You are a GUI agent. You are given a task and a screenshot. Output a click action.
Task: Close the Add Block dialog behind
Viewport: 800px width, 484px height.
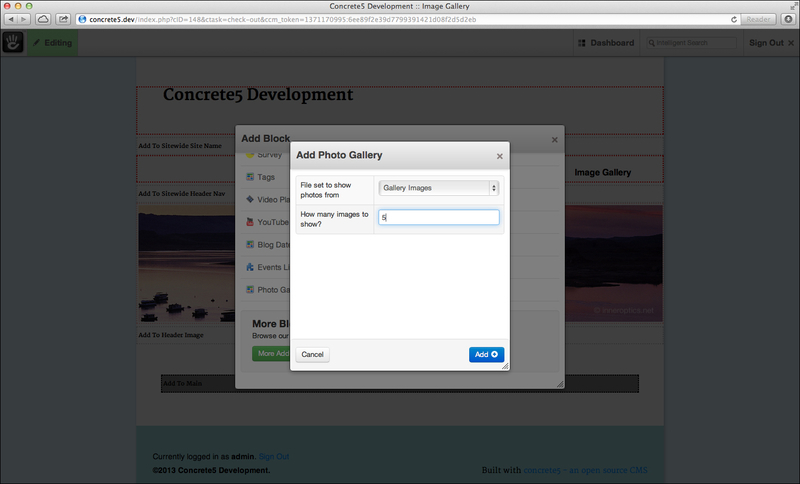[x=555, y=140]
